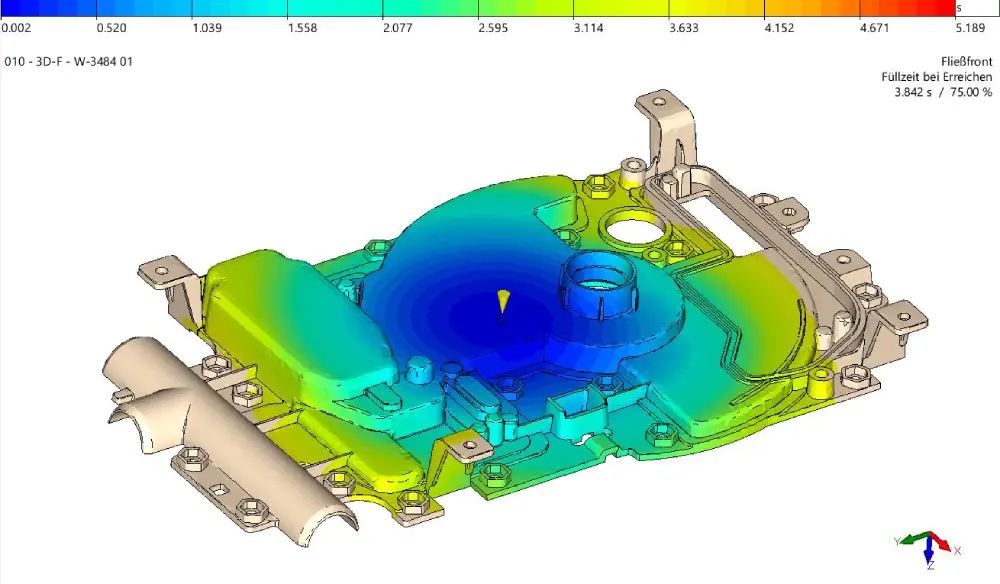The image size is (1000, 584).
Task: Click the circular hole in the yellow-green area
Action: click(x=634, y=226)
